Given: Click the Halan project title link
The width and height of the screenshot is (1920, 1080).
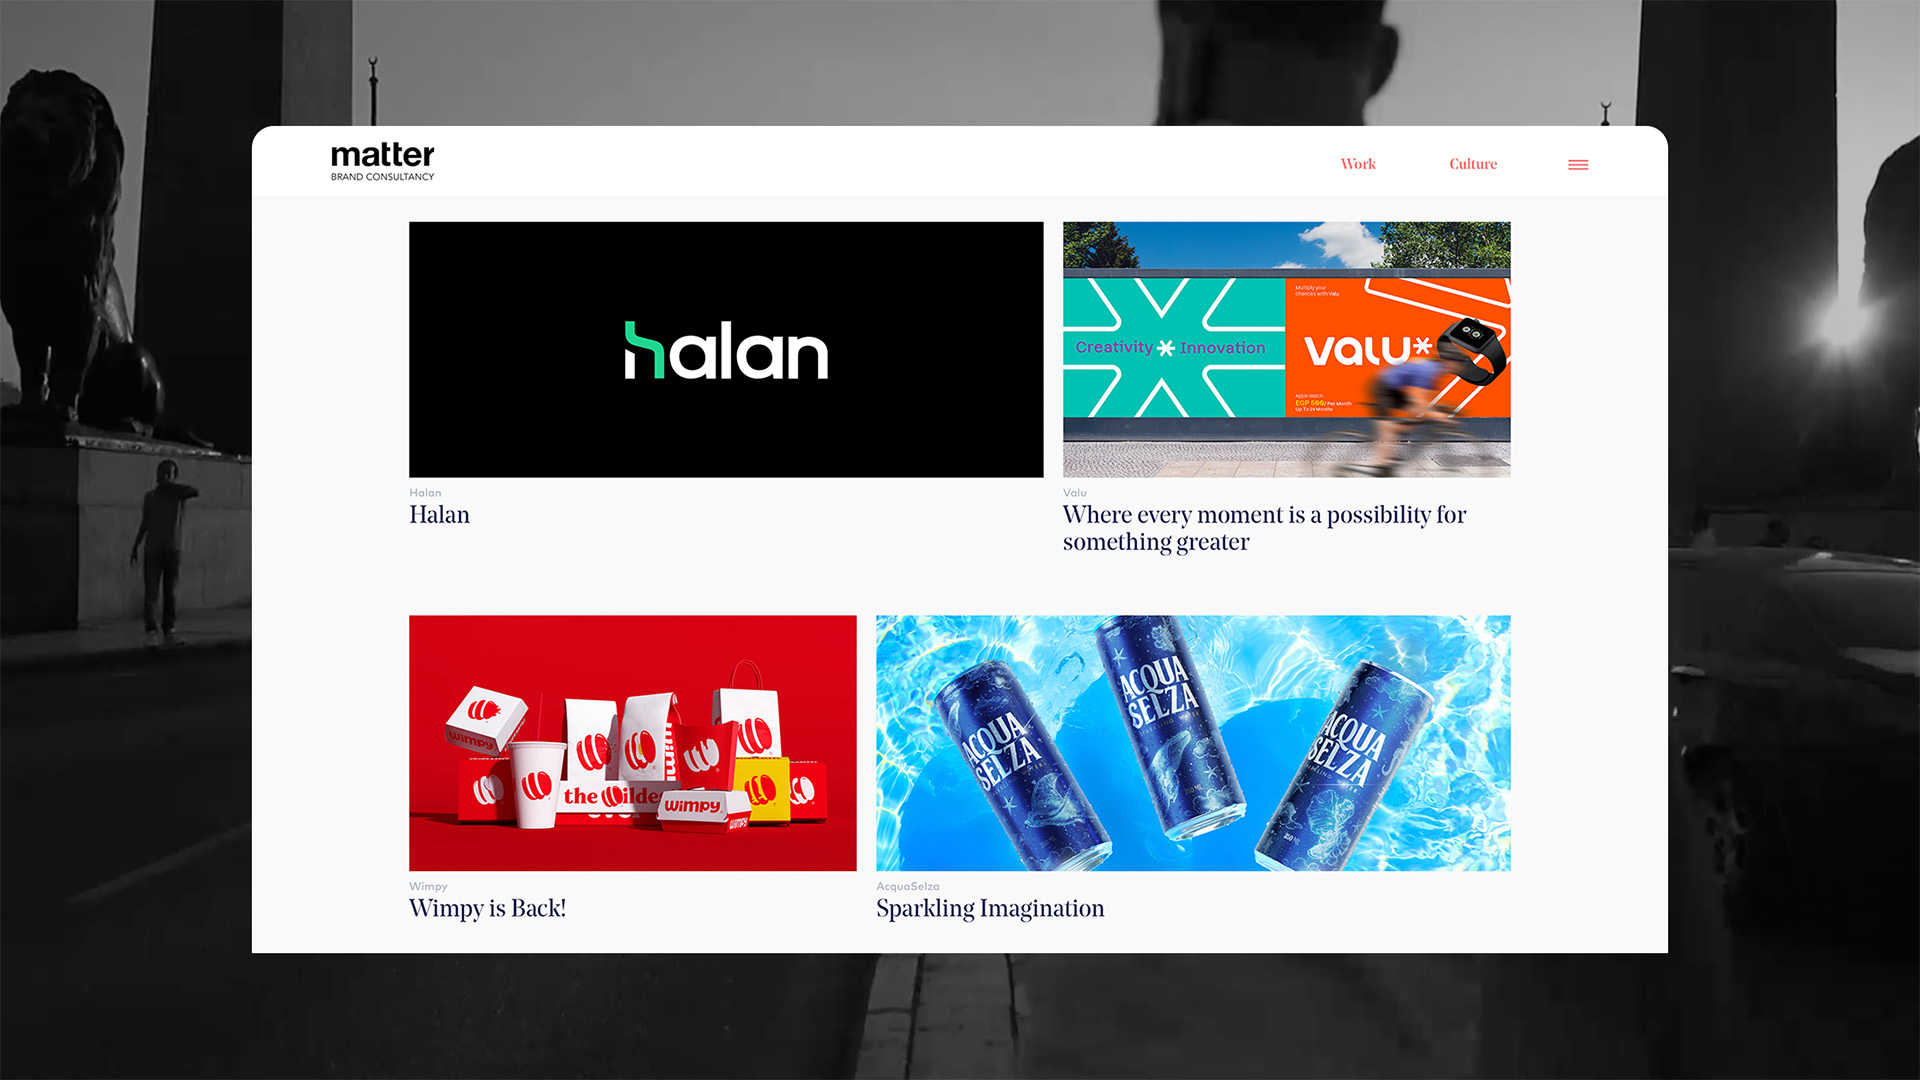Looking at the screenshot, I should 439,515.
